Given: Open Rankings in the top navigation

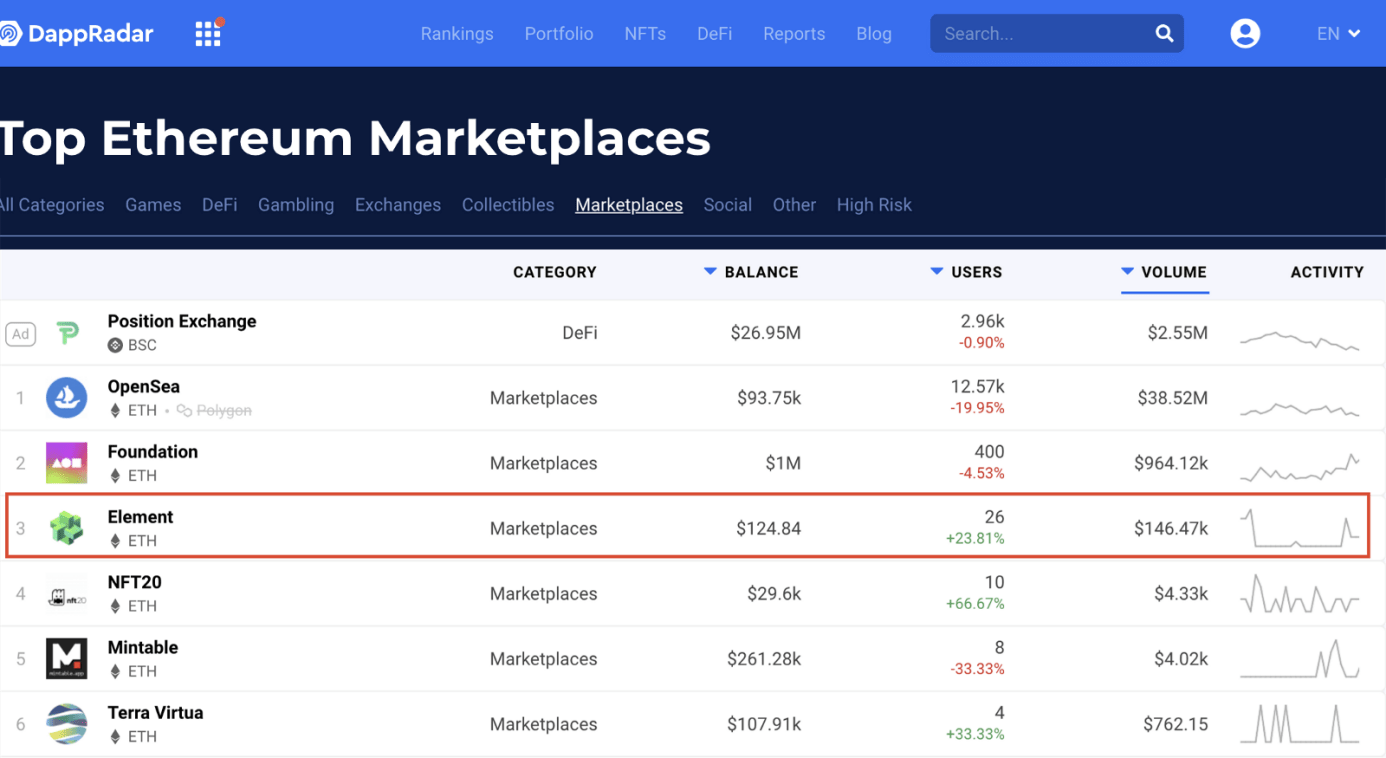Looking at the screenshot, I should (x=457, y=33).
